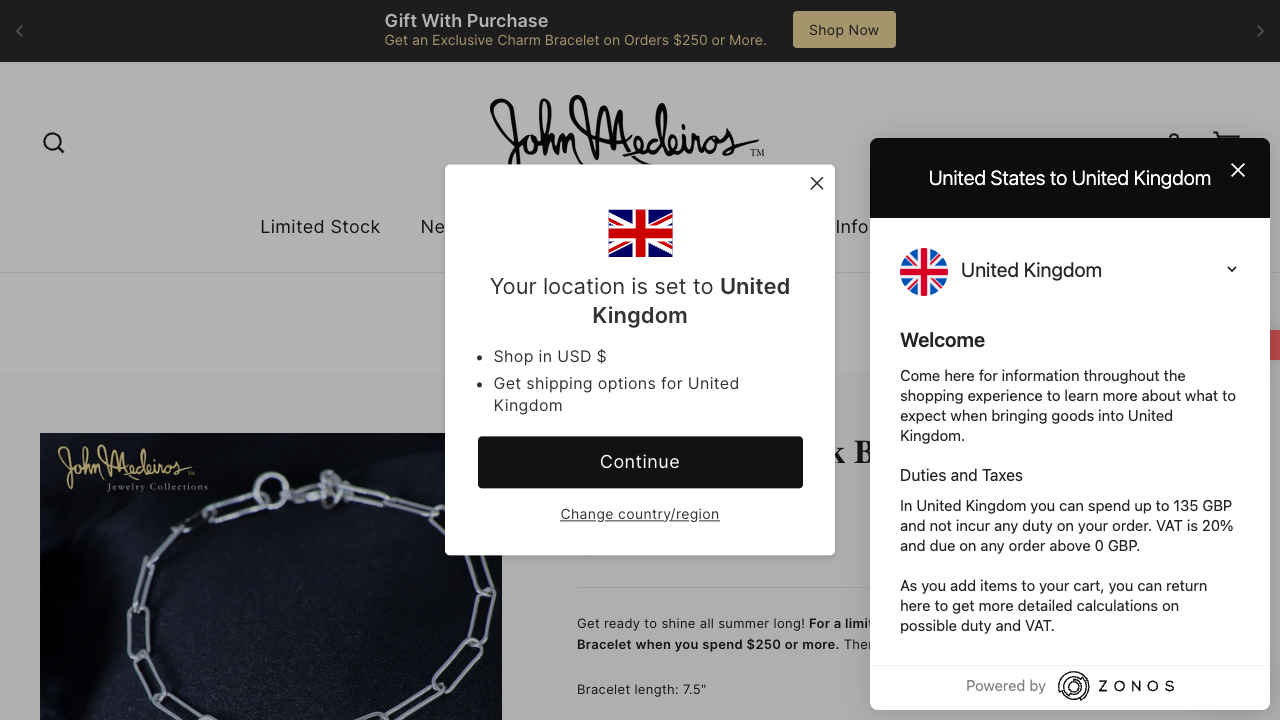Image resolution: width=1280 pixels, height=720 pixels.
Task: Open the shopping cart icon
Action: [1226, 135]
